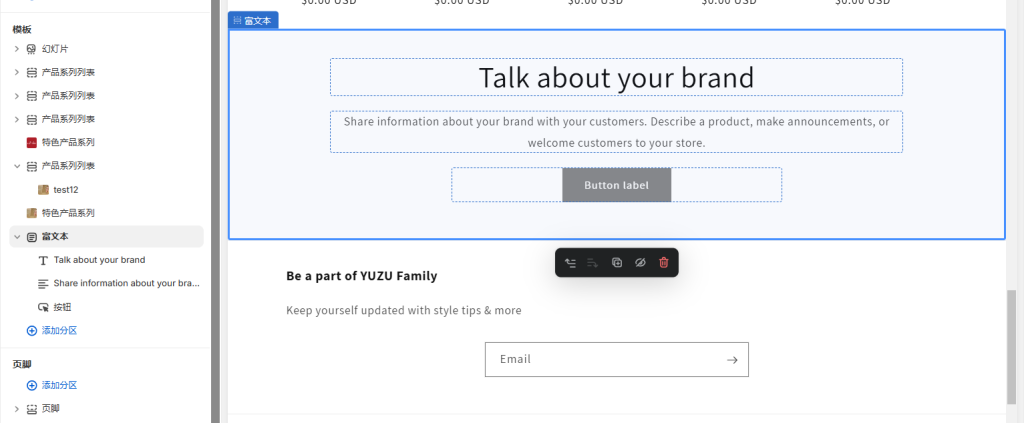Click the 'Talk about your brand' heading
The height and width of the screenshot is (423, 1024).
pyautogui.click(x=616, y=77)
